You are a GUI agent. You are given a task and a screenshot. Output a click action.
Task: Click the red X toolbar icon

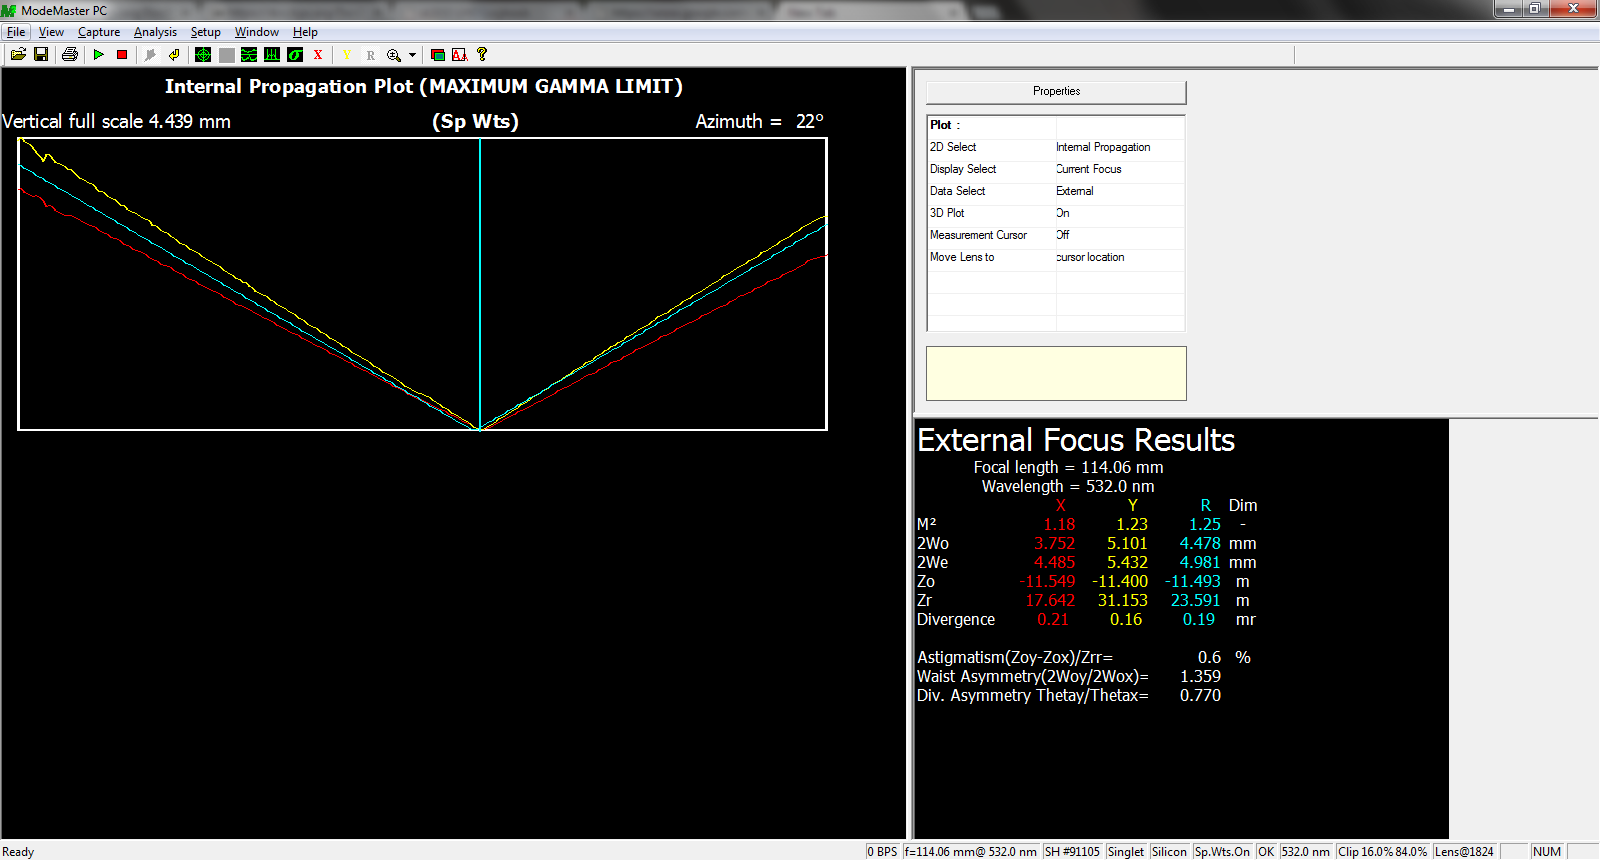coord(318,55)
